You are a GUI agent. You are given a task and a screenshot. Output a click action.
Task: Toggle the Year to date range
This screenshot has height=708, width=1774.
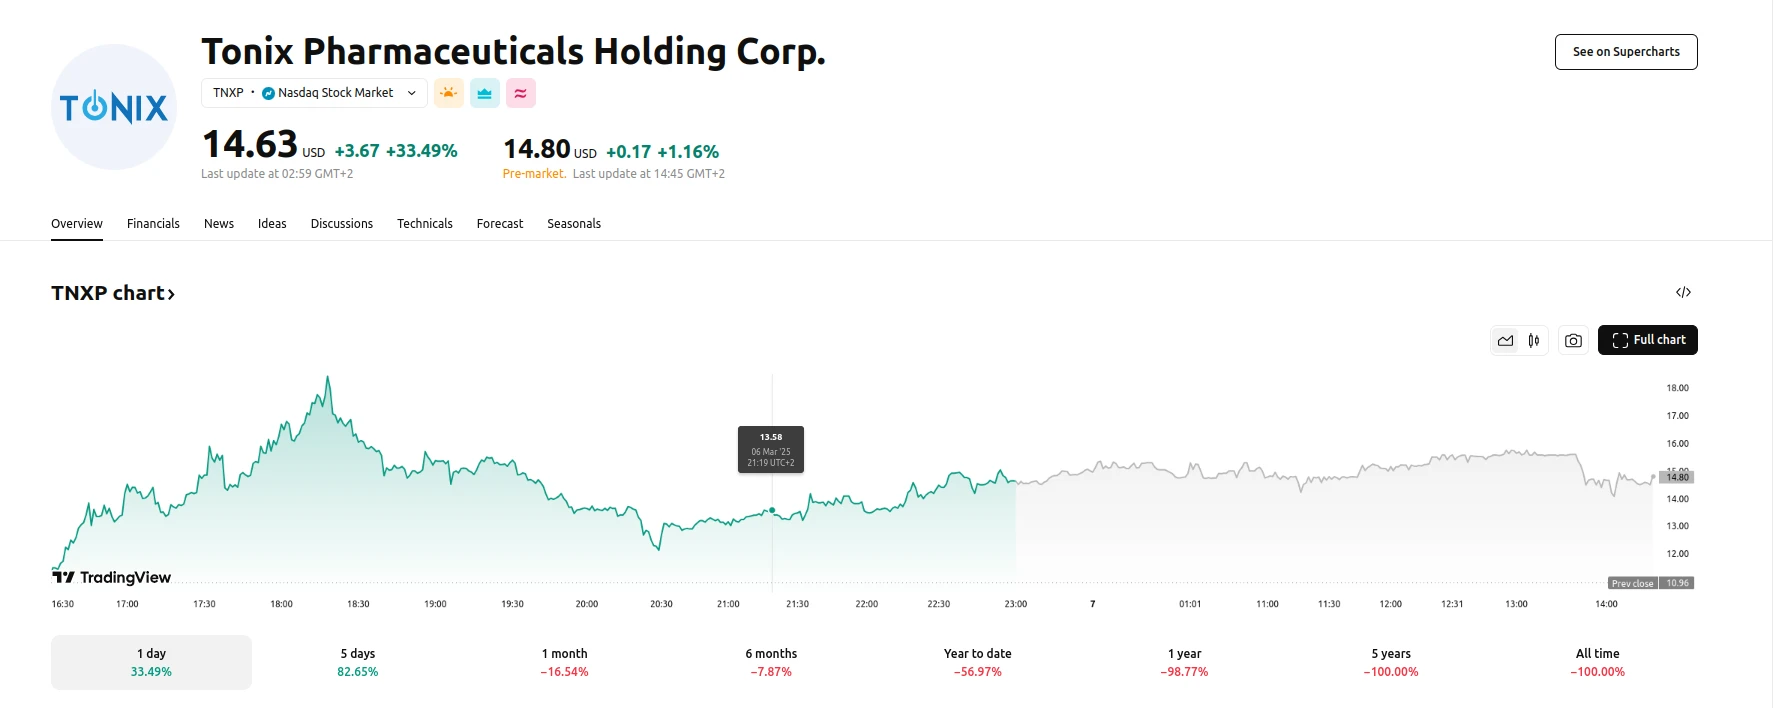point(977,661)
